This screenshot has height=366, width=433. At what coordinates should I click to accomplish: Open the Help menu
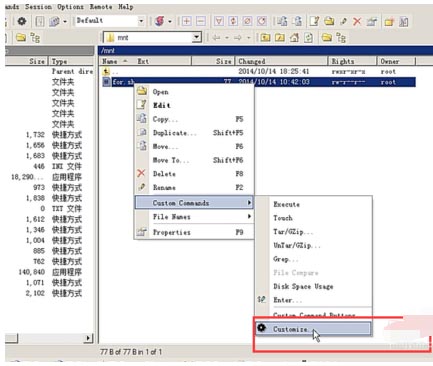(x=126, y=7)
